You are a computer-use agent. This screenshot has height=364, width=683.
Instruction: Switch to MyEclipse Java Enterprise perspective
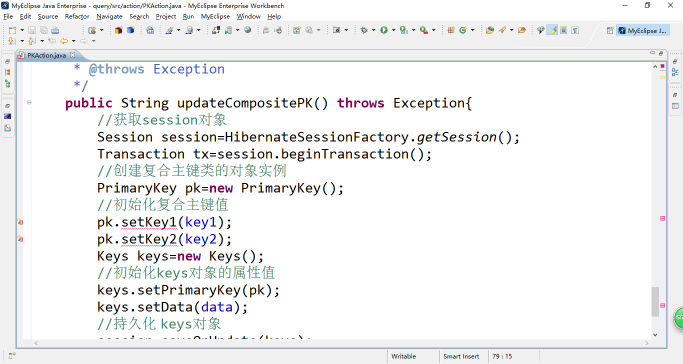(x=642, y=30)
